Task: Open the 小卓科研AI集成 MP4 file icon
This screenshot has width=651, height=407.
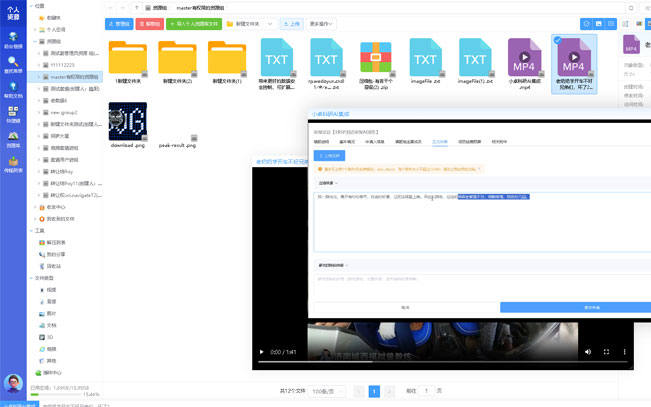Action: (x=527, y=60)
